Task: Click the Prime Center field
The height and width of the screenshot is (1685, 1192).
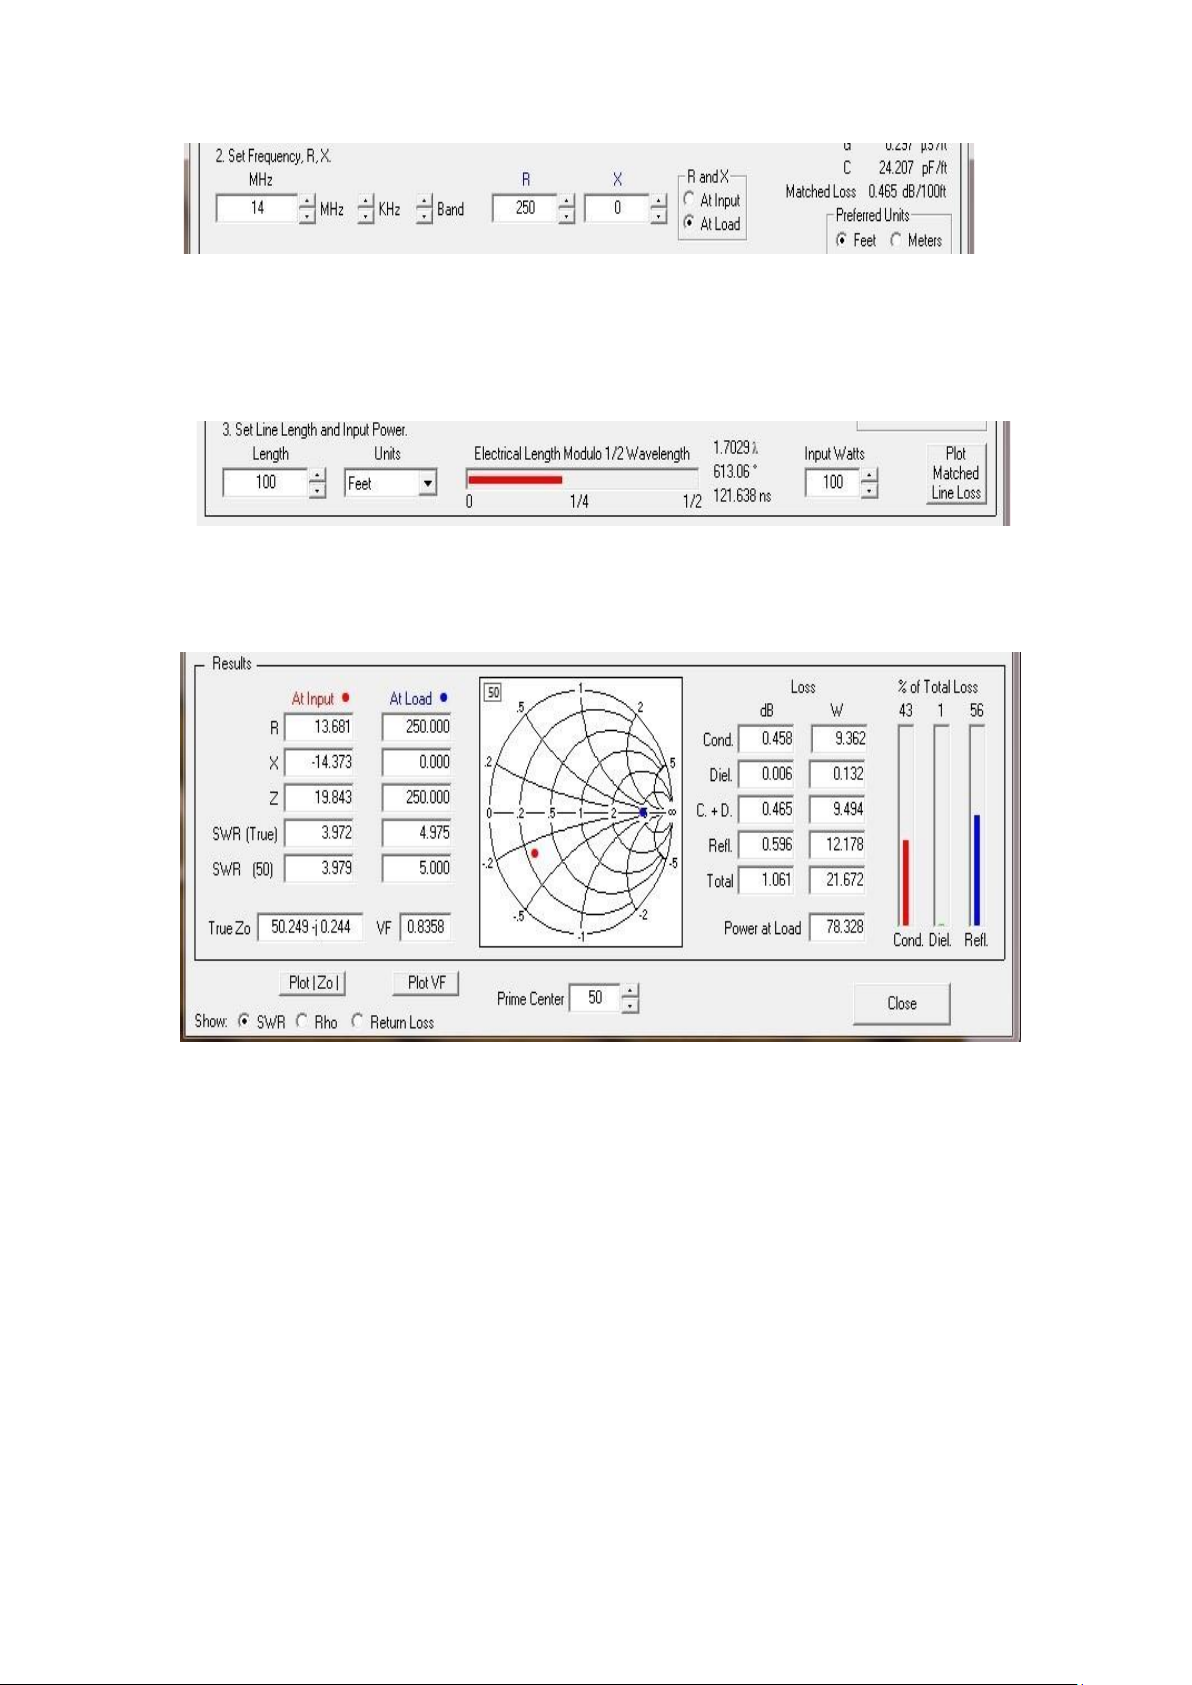Action: click(595, 998)
